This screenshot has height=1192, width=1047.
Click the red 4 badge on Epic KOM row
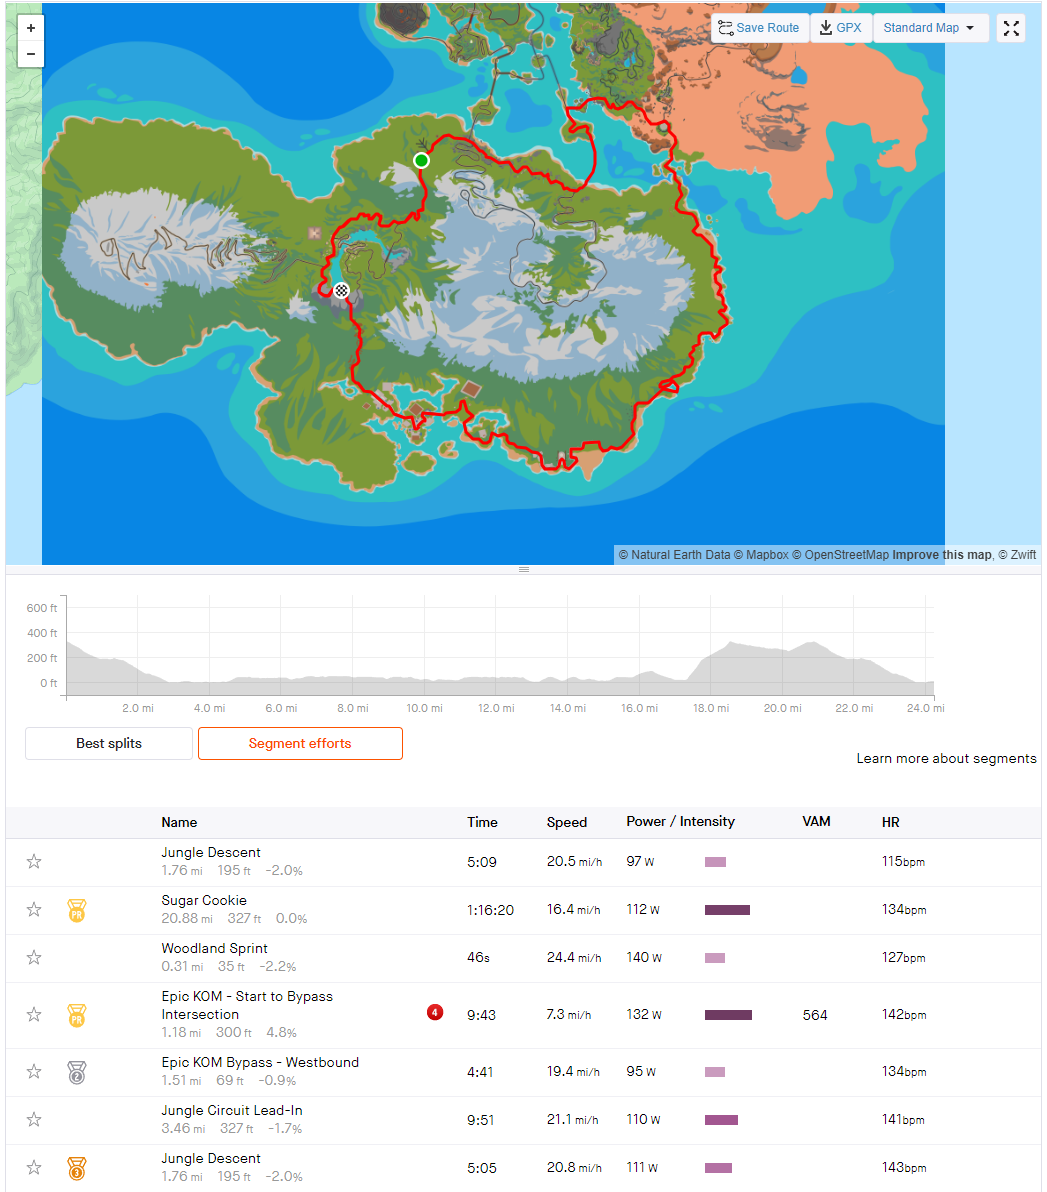(435, 1013)
